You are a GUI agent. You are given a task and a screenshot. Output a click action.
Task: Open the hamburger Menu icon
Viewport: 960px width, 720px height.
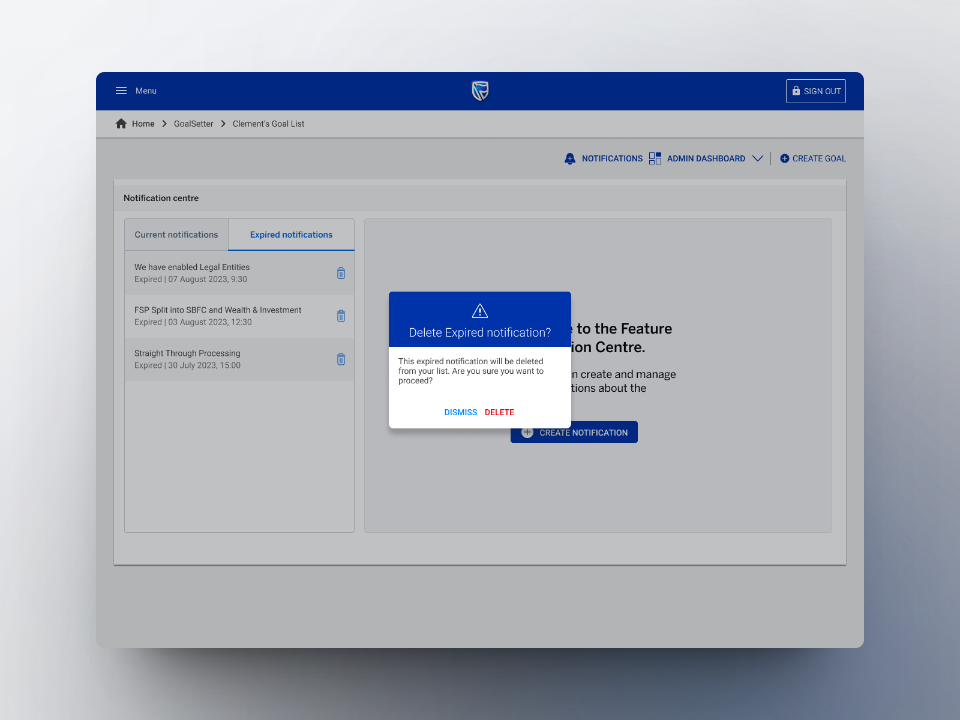click(121, 91)
